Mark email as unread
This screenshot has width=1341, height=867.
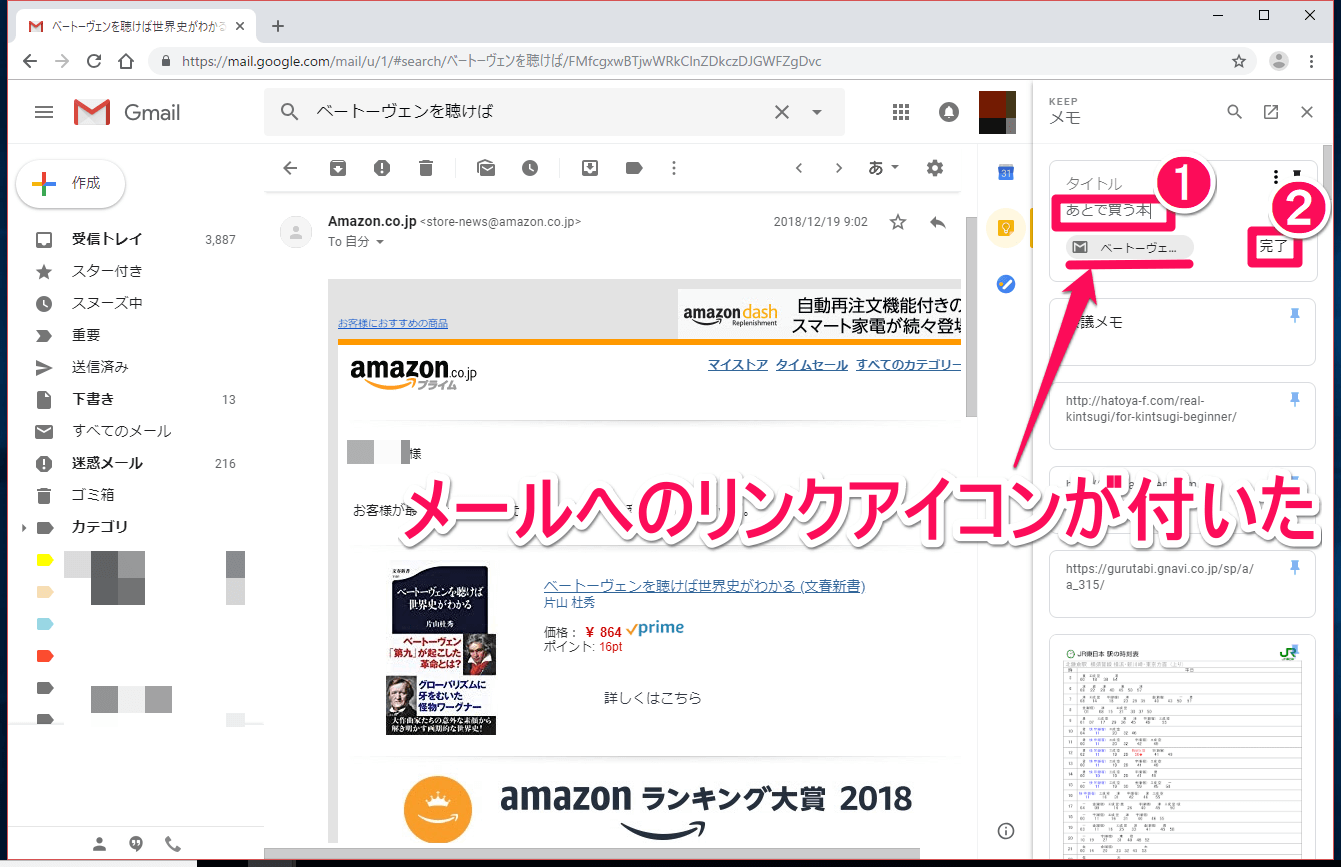tap(486, 168)
